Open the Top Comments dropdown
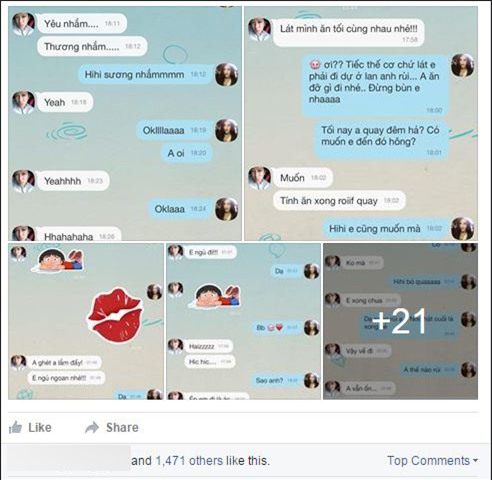The width and height of the screenshot is (492, 480). 432,461
